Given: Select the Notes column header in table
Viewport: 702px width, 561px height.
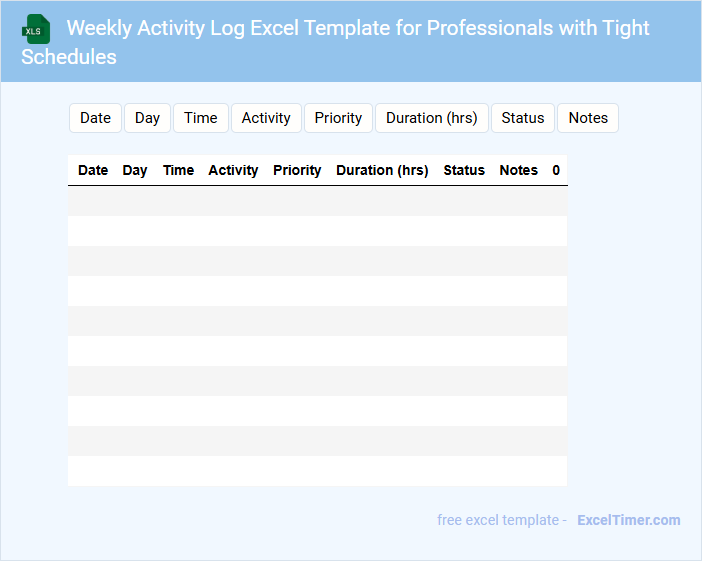Looking at the screenshot, I should tap(519, 170).
